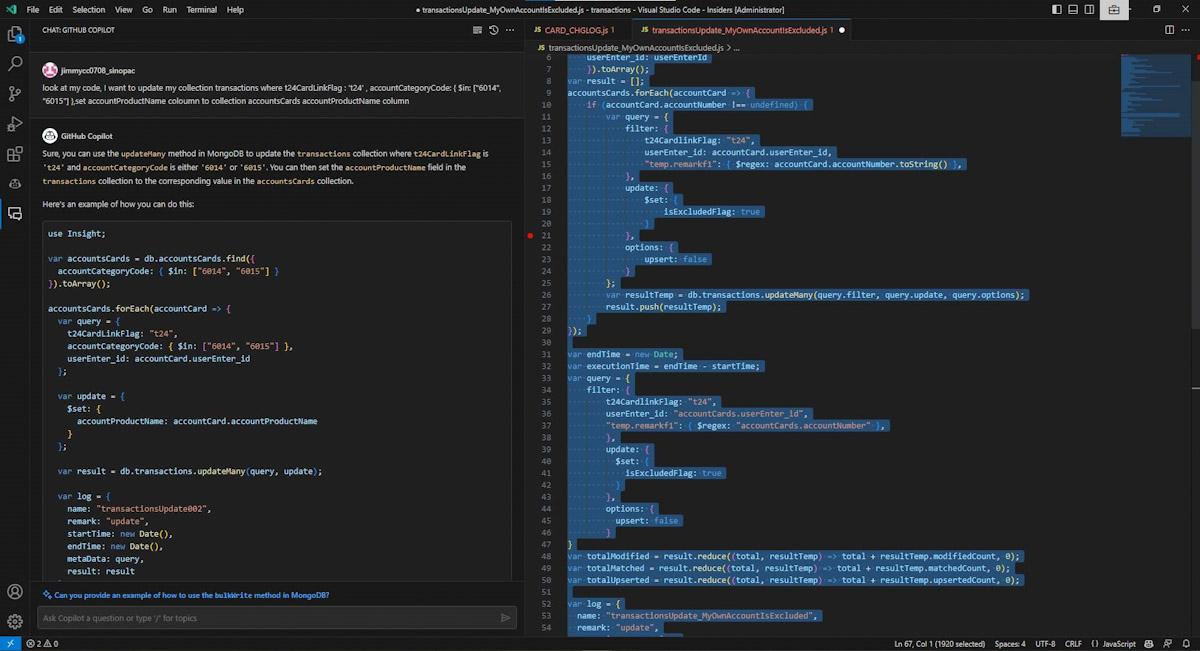Click the send arrow in Copilot chat input

(x=505, y=618)
